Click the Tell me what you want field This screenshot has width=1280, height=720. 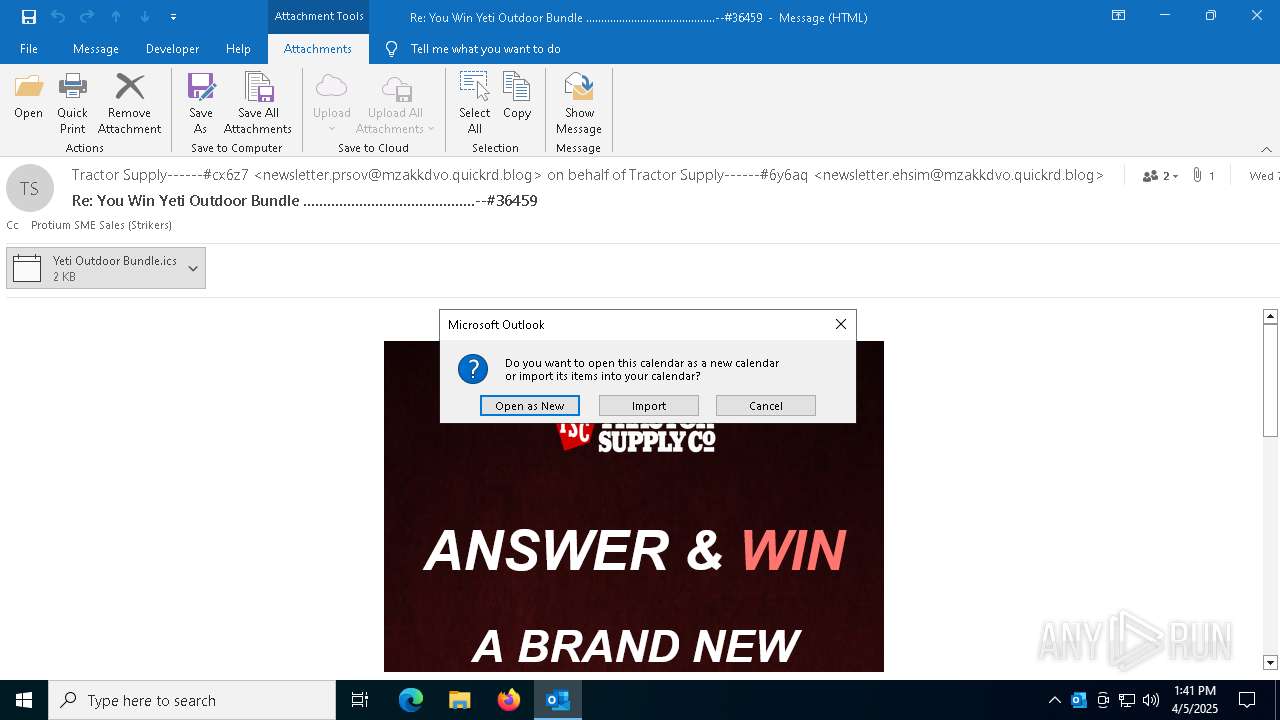click(x=485, y=49)
